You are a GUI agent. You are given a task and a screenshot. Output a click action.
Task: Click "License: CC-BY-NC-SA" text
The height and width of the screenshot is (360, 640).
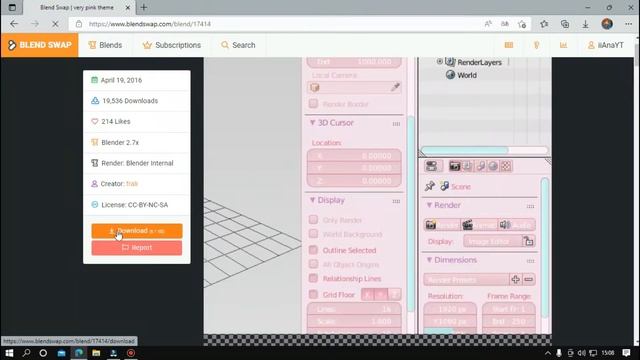coord(134,204)
